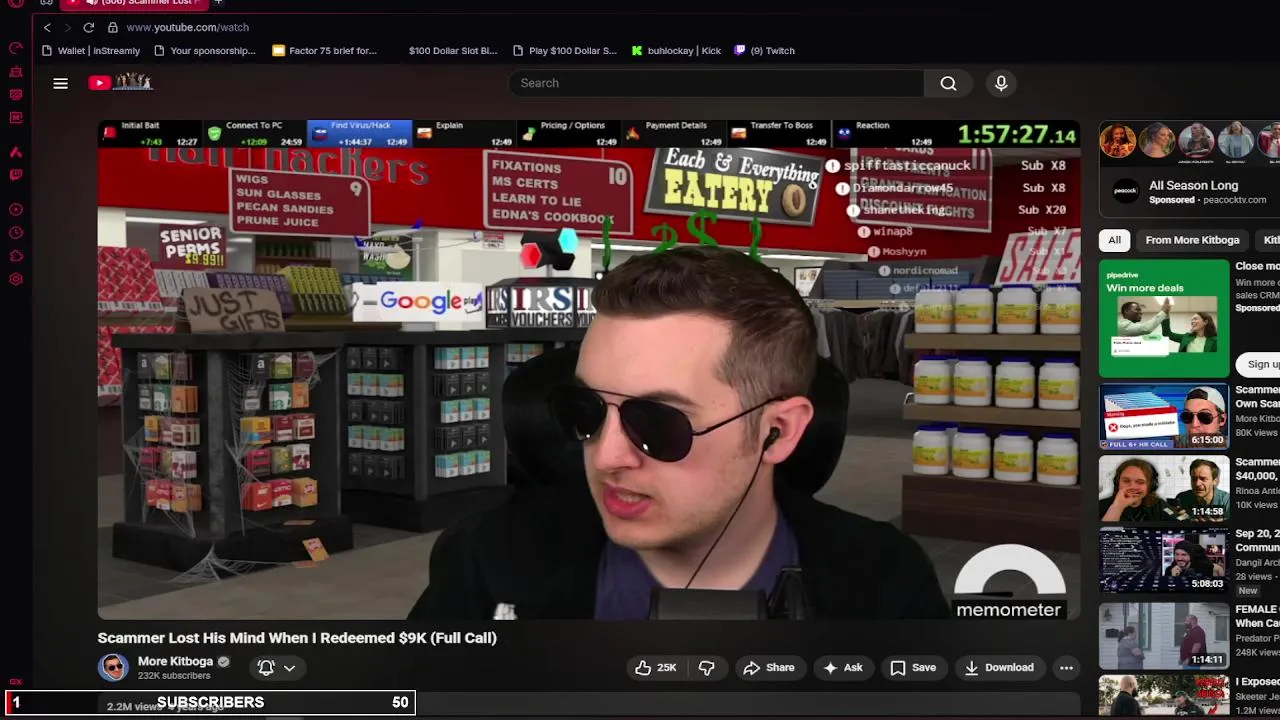Expand notification bell dropdown for channel

277,668
